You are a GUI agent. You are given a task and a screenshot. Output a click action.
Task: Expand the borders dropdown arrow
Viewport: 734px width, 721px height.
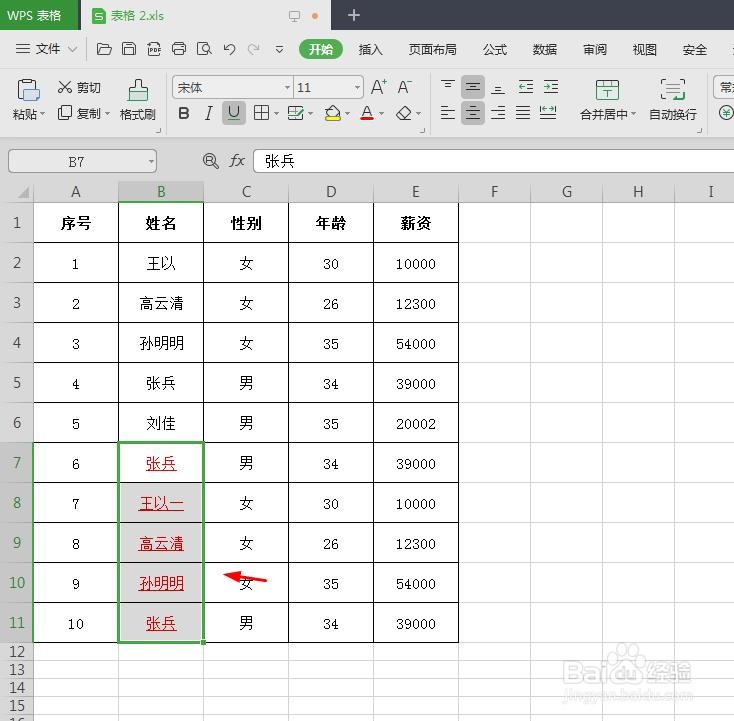coord(276,113)
